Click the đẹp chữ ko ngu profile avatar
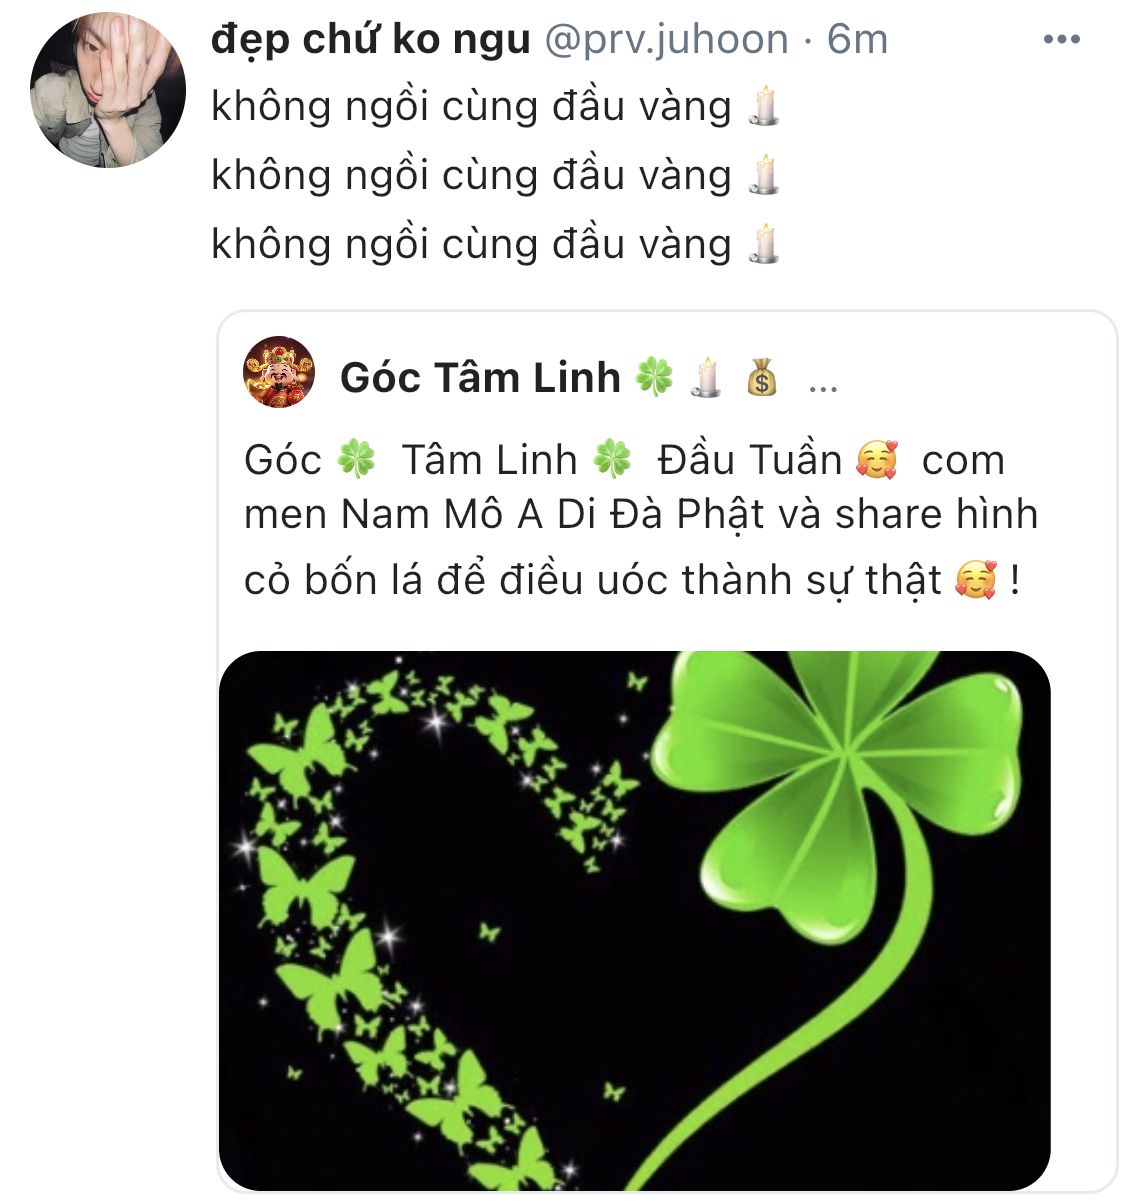The image size is (1125, 1204). 108,89
